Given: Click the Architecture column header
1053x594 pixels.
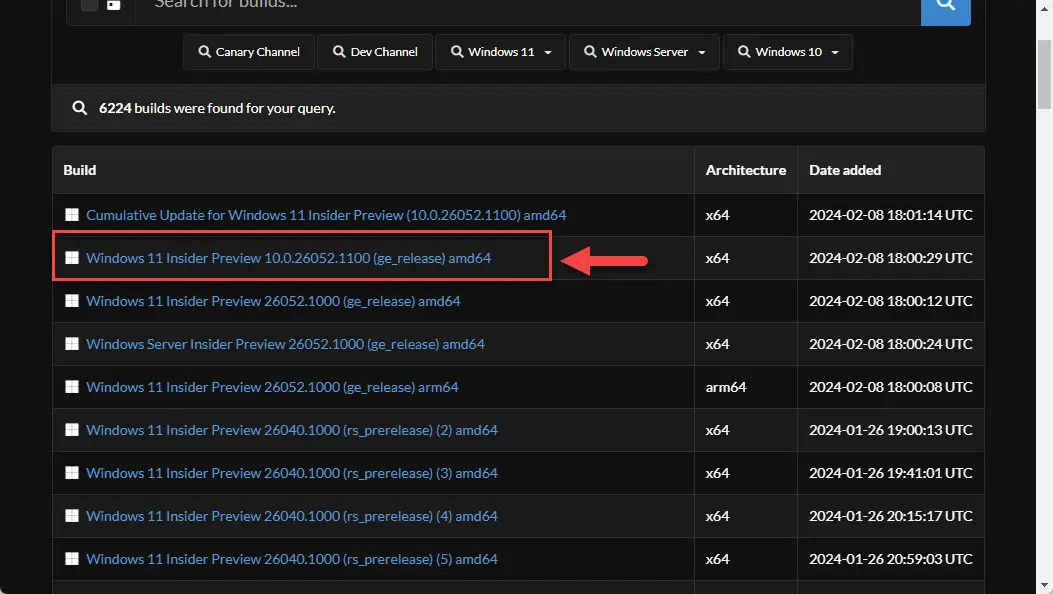Looking at the screenshot, I should tap(745, 170).
